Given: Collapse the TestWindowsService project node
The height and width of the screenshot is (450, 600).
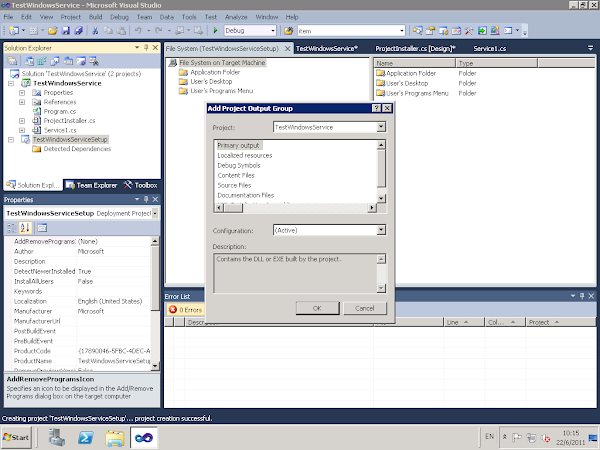Looking at the screenshot, I should click(11, 83).
